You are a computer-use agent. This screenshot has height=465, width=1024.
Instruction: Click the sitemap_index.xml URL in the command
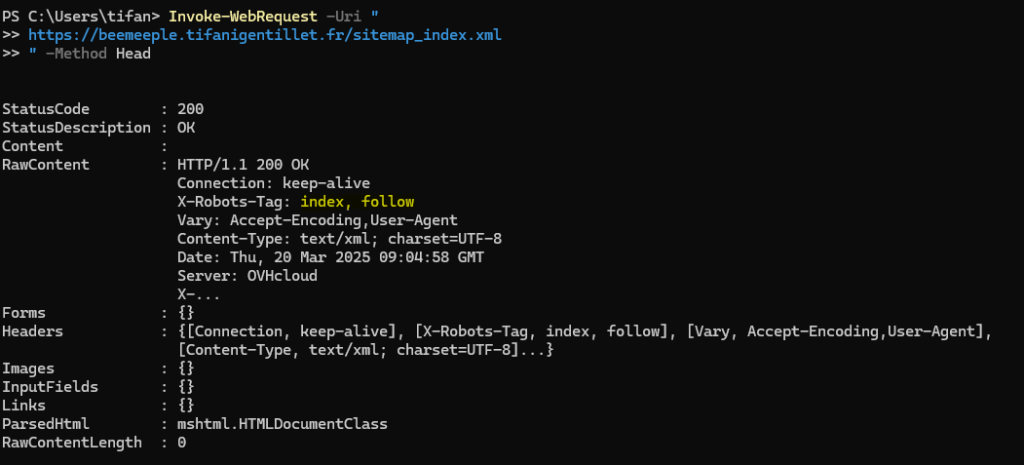pos(264,35)
